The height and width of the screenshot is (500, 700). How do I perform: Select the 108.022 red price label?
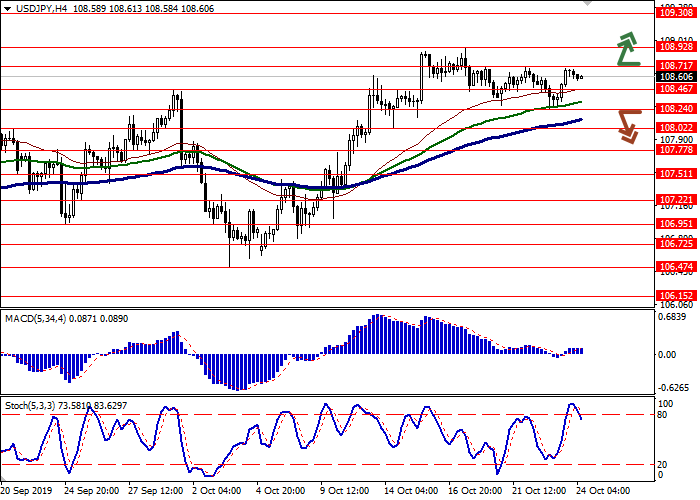[674, 128]
